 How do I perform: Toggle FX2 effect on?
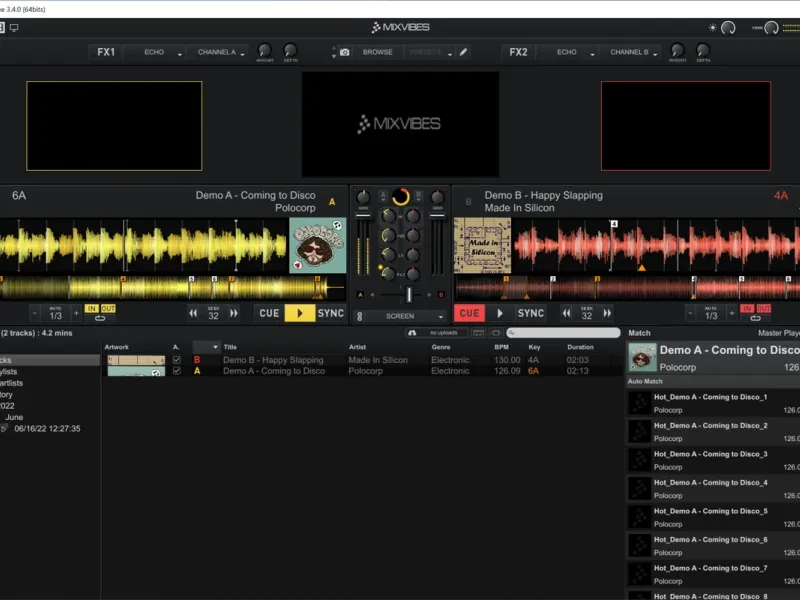point(518,52)
